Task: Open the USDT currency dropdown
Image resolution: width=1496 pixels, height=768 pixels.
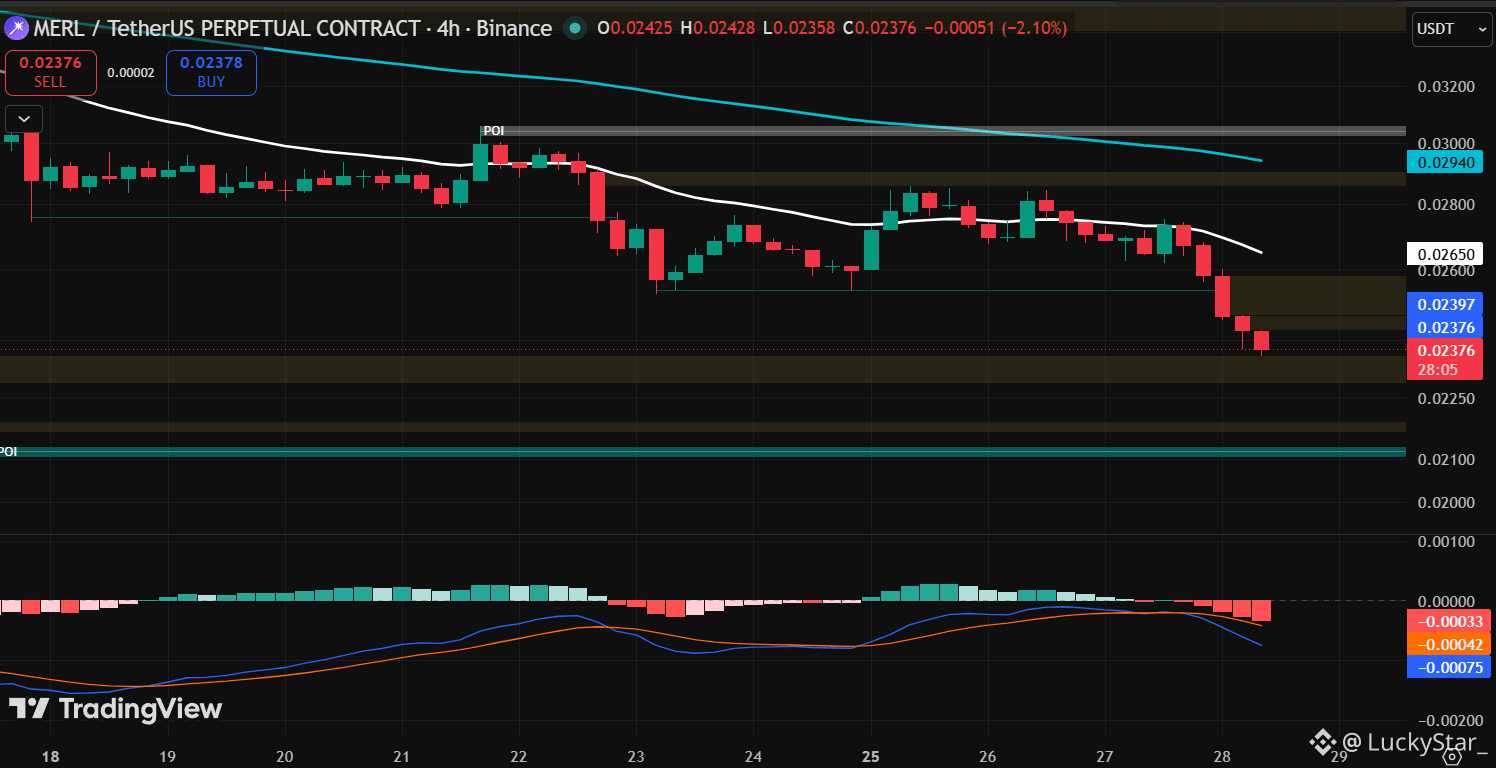Action: click(1452, 30)
